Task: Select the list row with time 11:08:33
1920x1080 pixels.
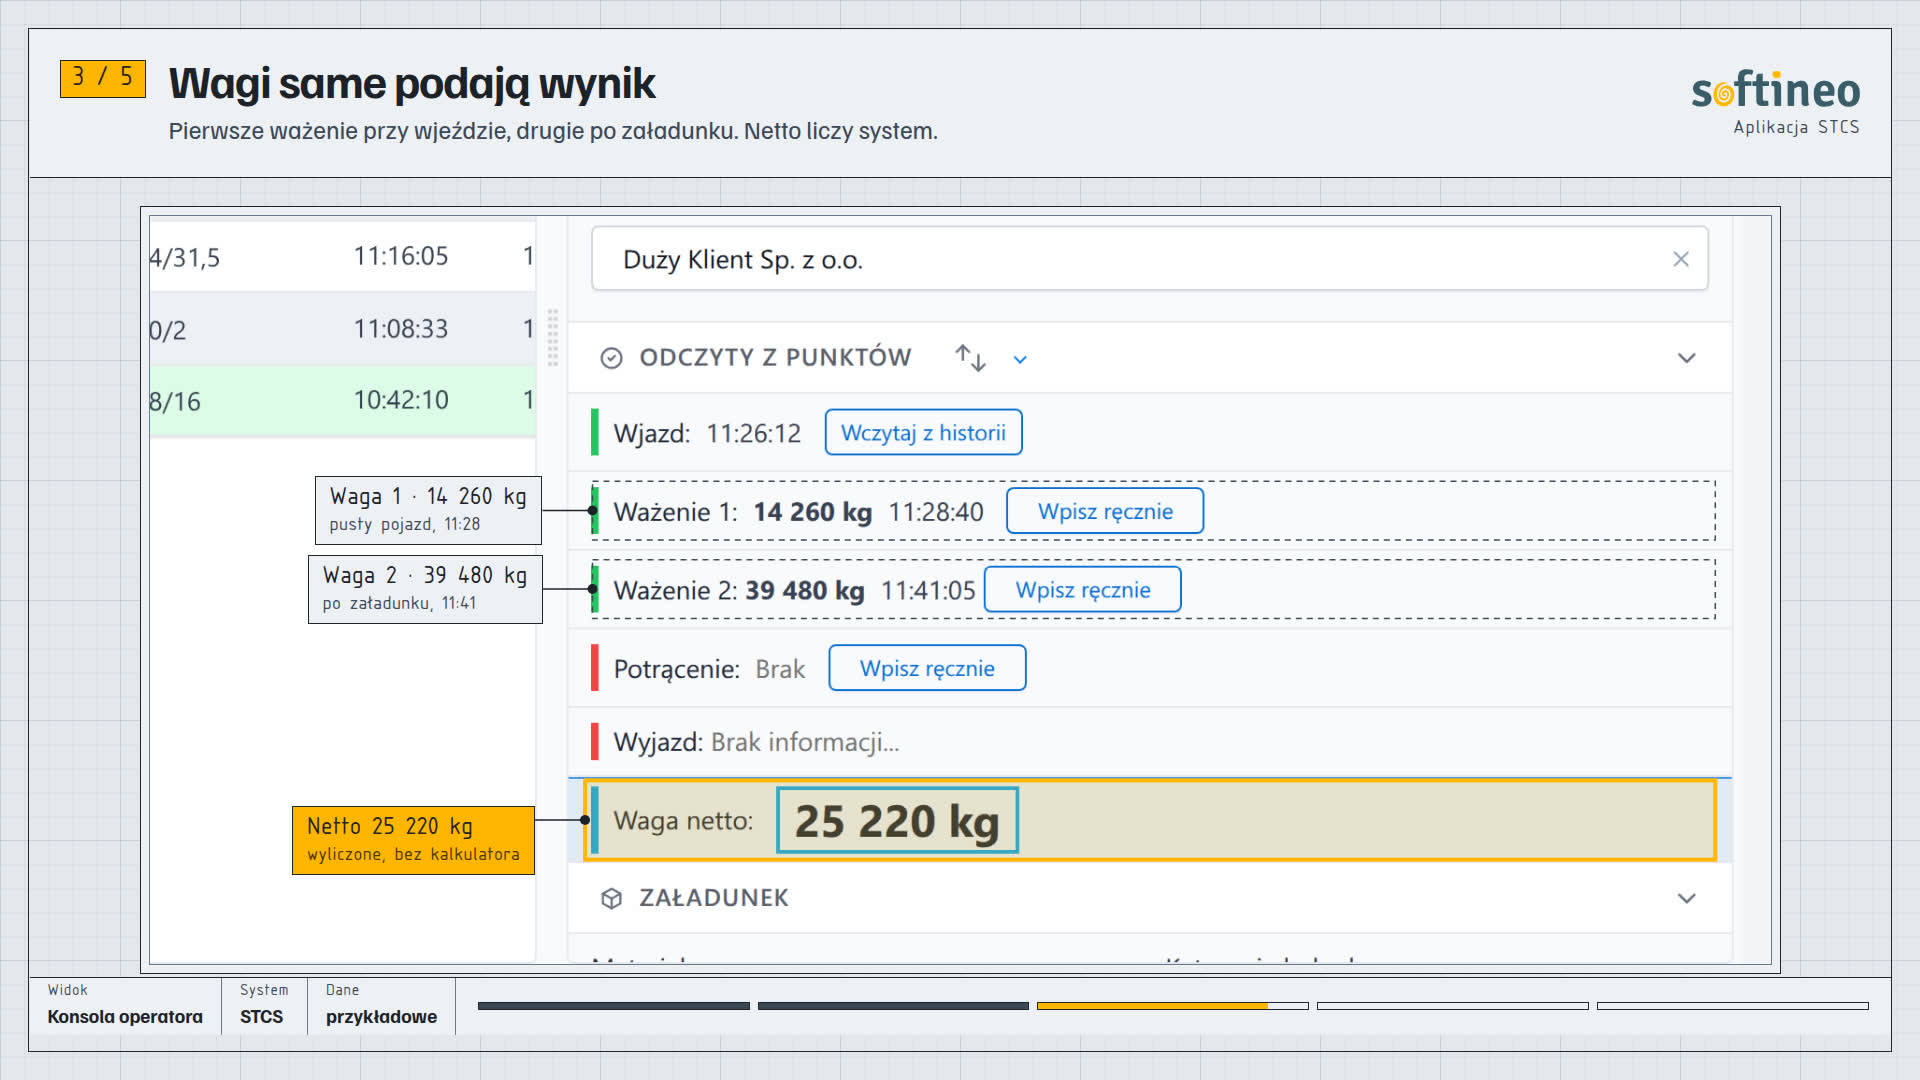Action: pyautogui.click(x=342, y=329)
